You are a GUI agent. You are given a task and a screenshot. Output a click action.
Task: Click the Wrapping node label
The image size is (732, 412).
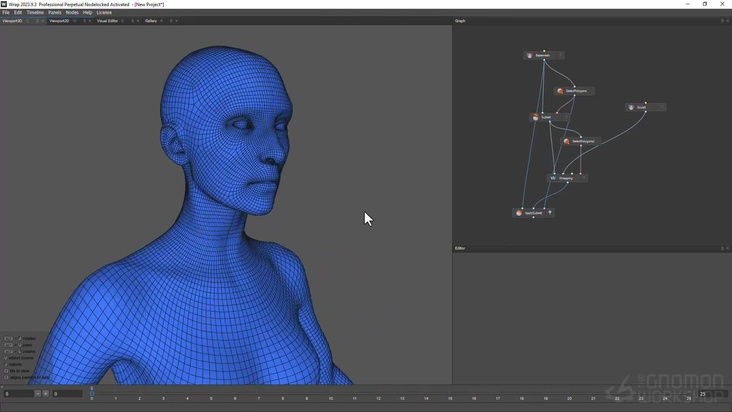coord(566,178)
